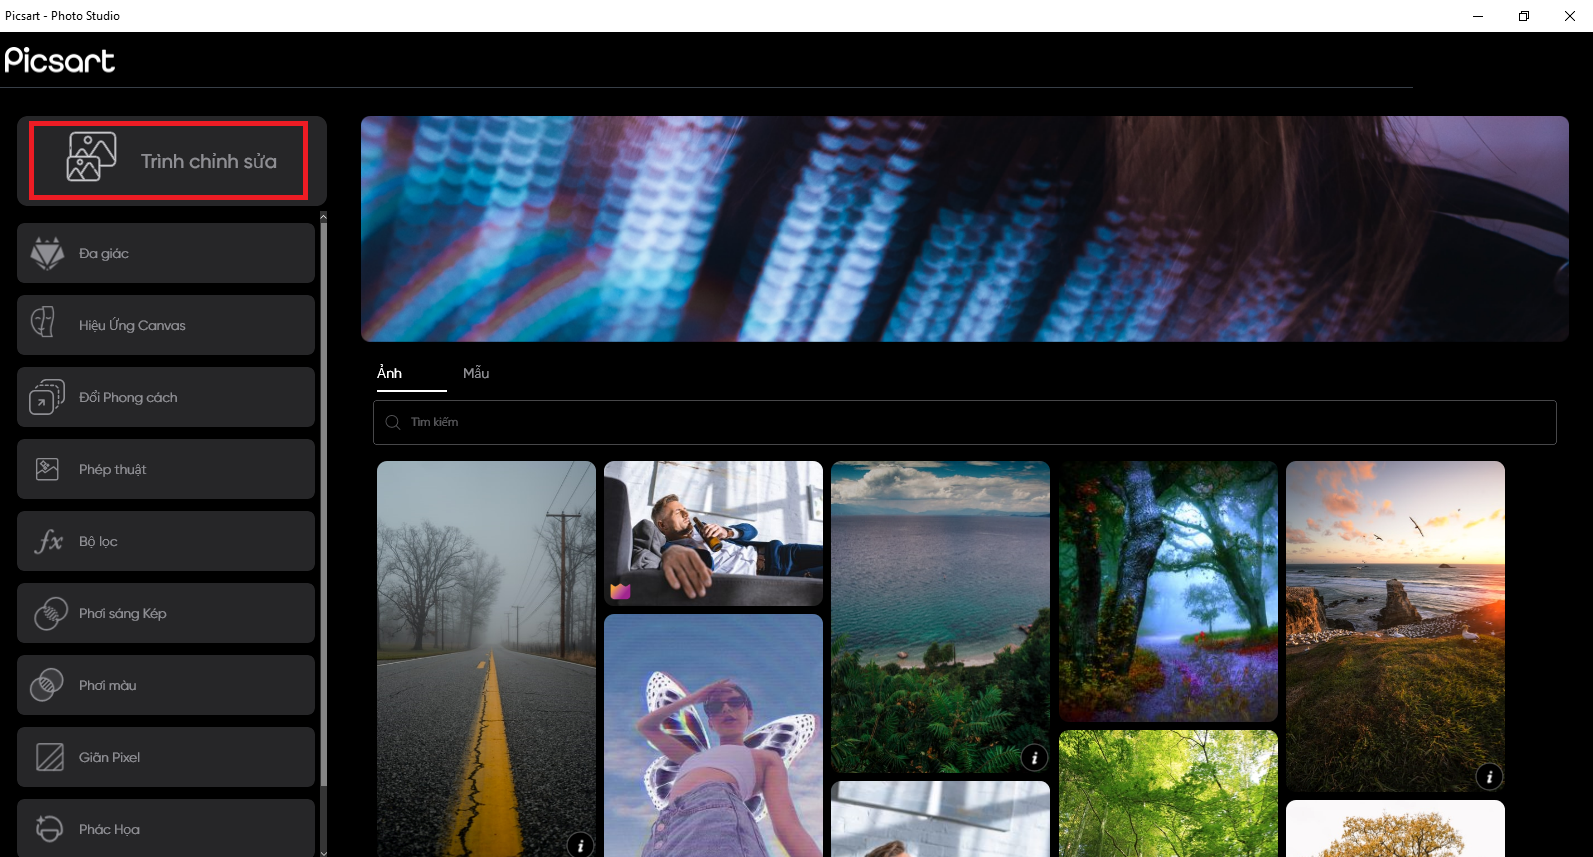1593x857 pixels.
Task: Open Hiệu Ứng Canvas effect
Action: 166,325
